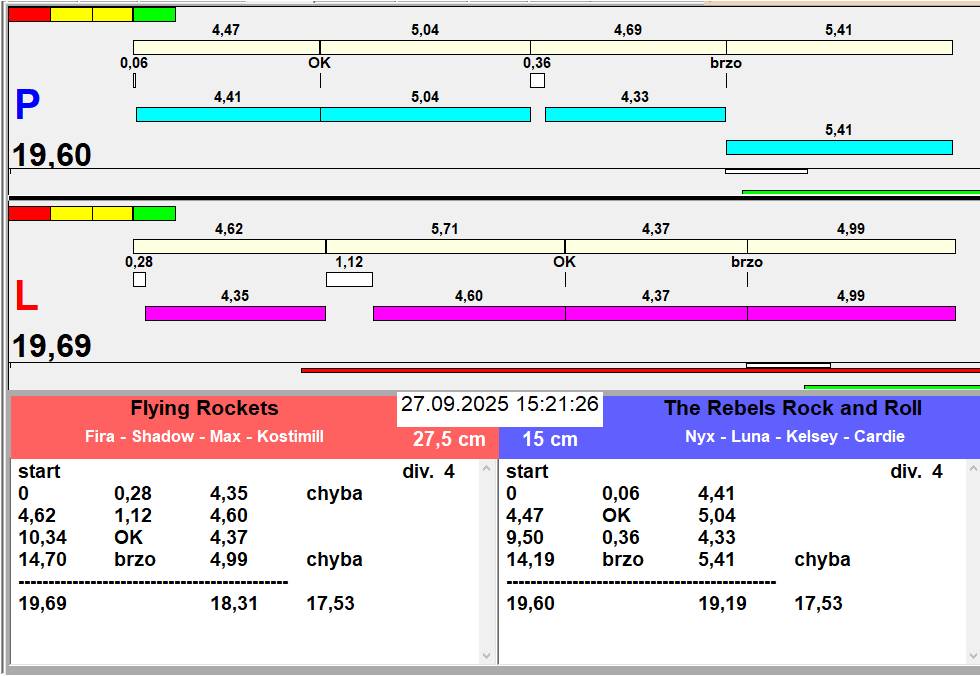Click start in the Flying Rockets table
The width and height of the screenshot is (980, 676).
tap(39, 472)
